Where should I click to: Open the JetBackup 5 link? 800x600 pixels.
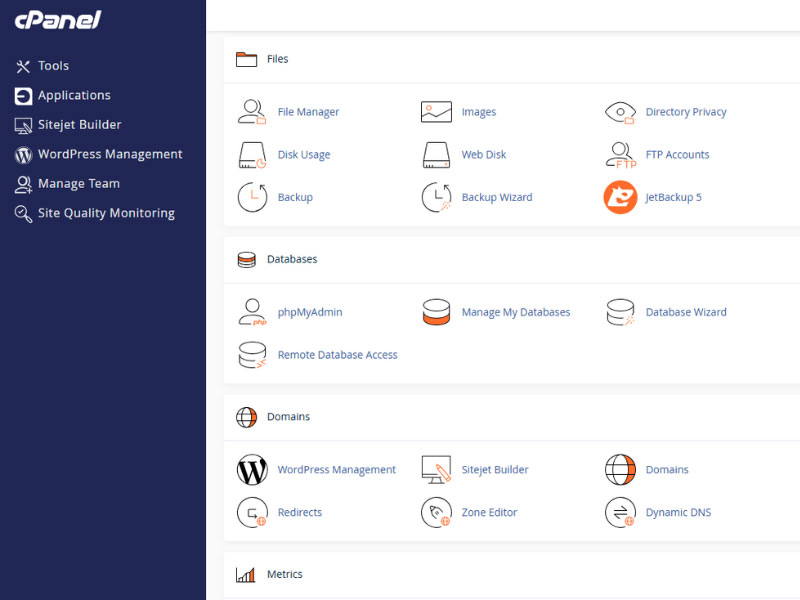(x=673, y=197)
